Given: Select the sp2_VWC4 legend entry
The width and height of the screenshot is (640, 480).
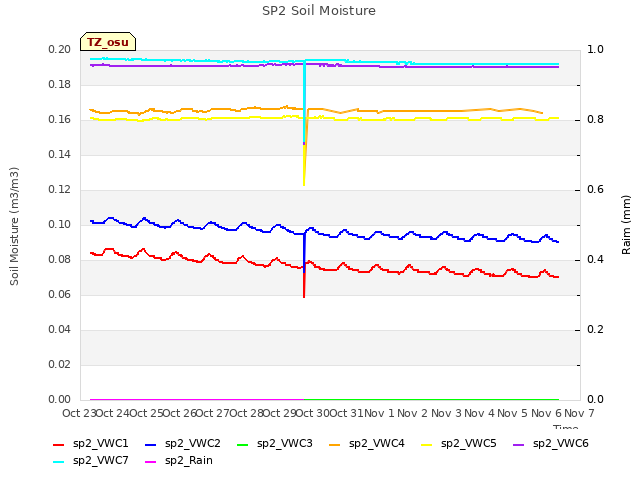Looking at the screenshot, I should tap(367, 444).
